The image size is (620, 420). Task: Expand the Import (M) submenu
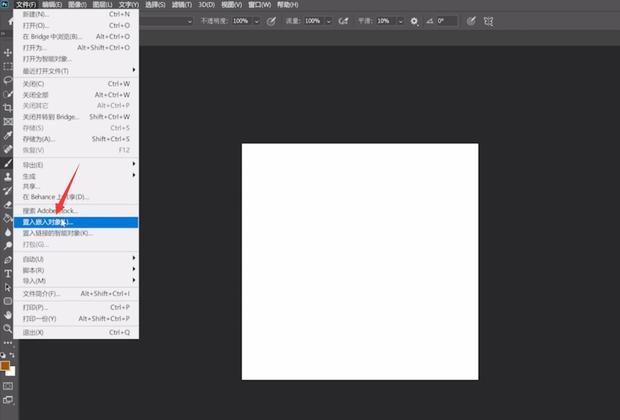[76, 281]
